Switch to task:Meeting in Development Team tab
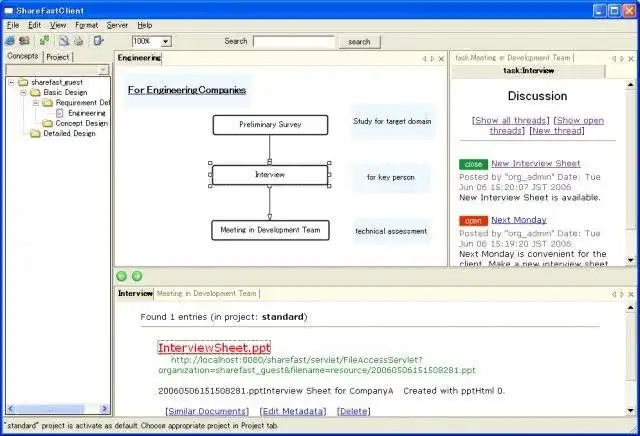640x436 pixels. (x=512, y=58)
